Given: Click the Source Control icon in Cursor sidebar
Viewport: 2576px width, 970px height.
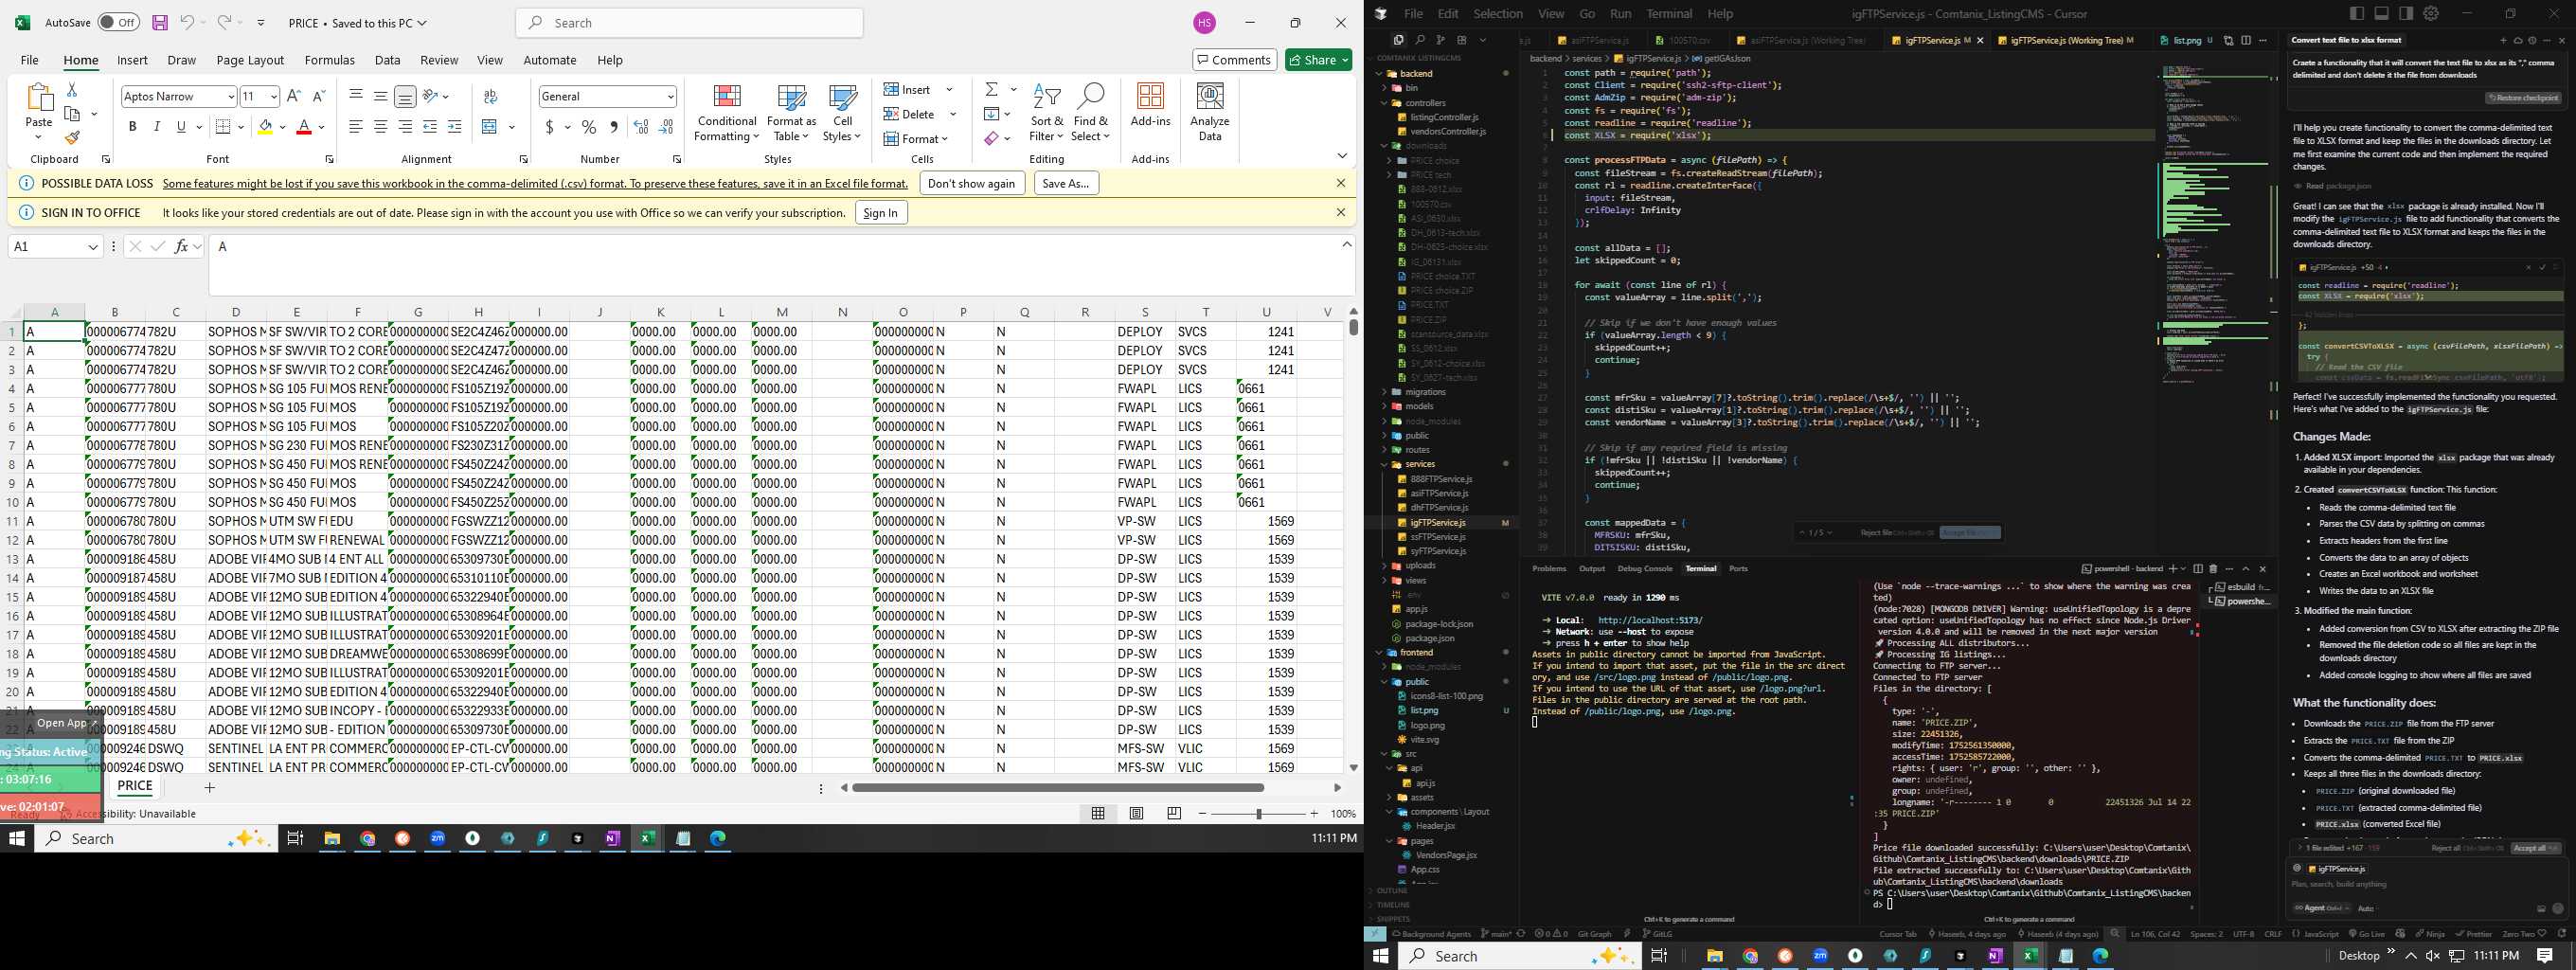Looking at the screenshot, I should (1440, 40).
